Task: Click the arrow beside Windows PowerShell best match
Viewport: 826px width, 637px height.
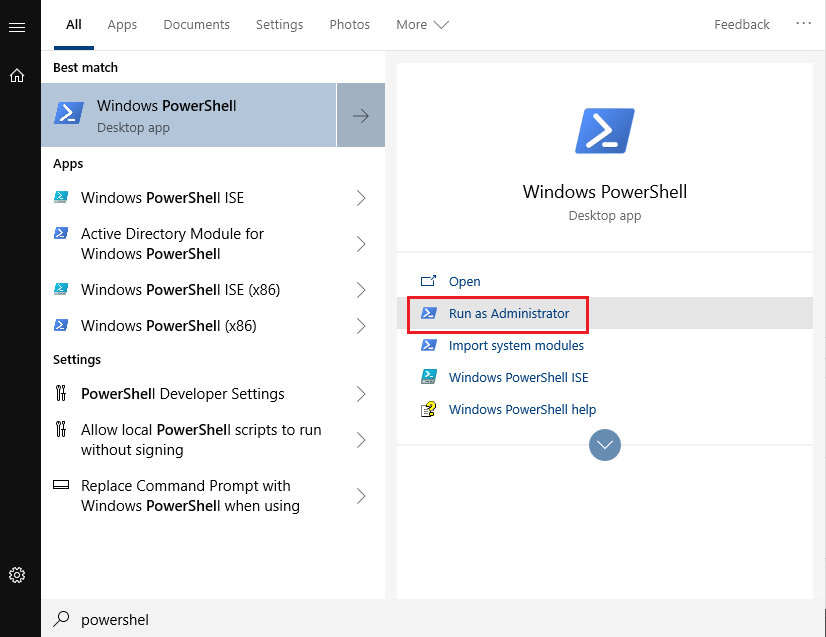Action: (x=361, y=115)
